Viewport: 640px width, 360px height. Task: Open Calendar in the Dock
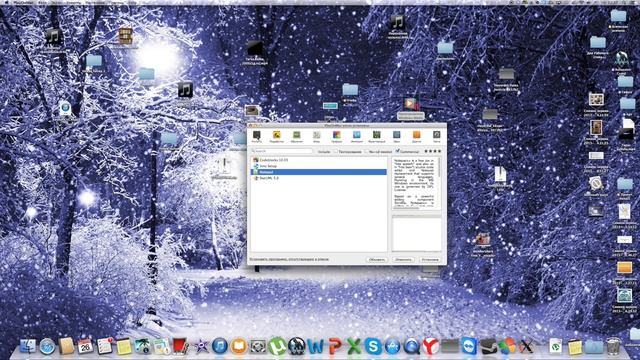pos(85,346)
